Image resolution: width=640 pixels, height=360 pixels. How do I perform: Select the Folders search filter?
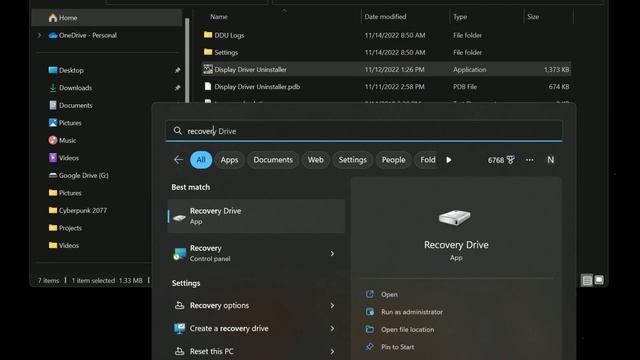click(x=427, y=160)
